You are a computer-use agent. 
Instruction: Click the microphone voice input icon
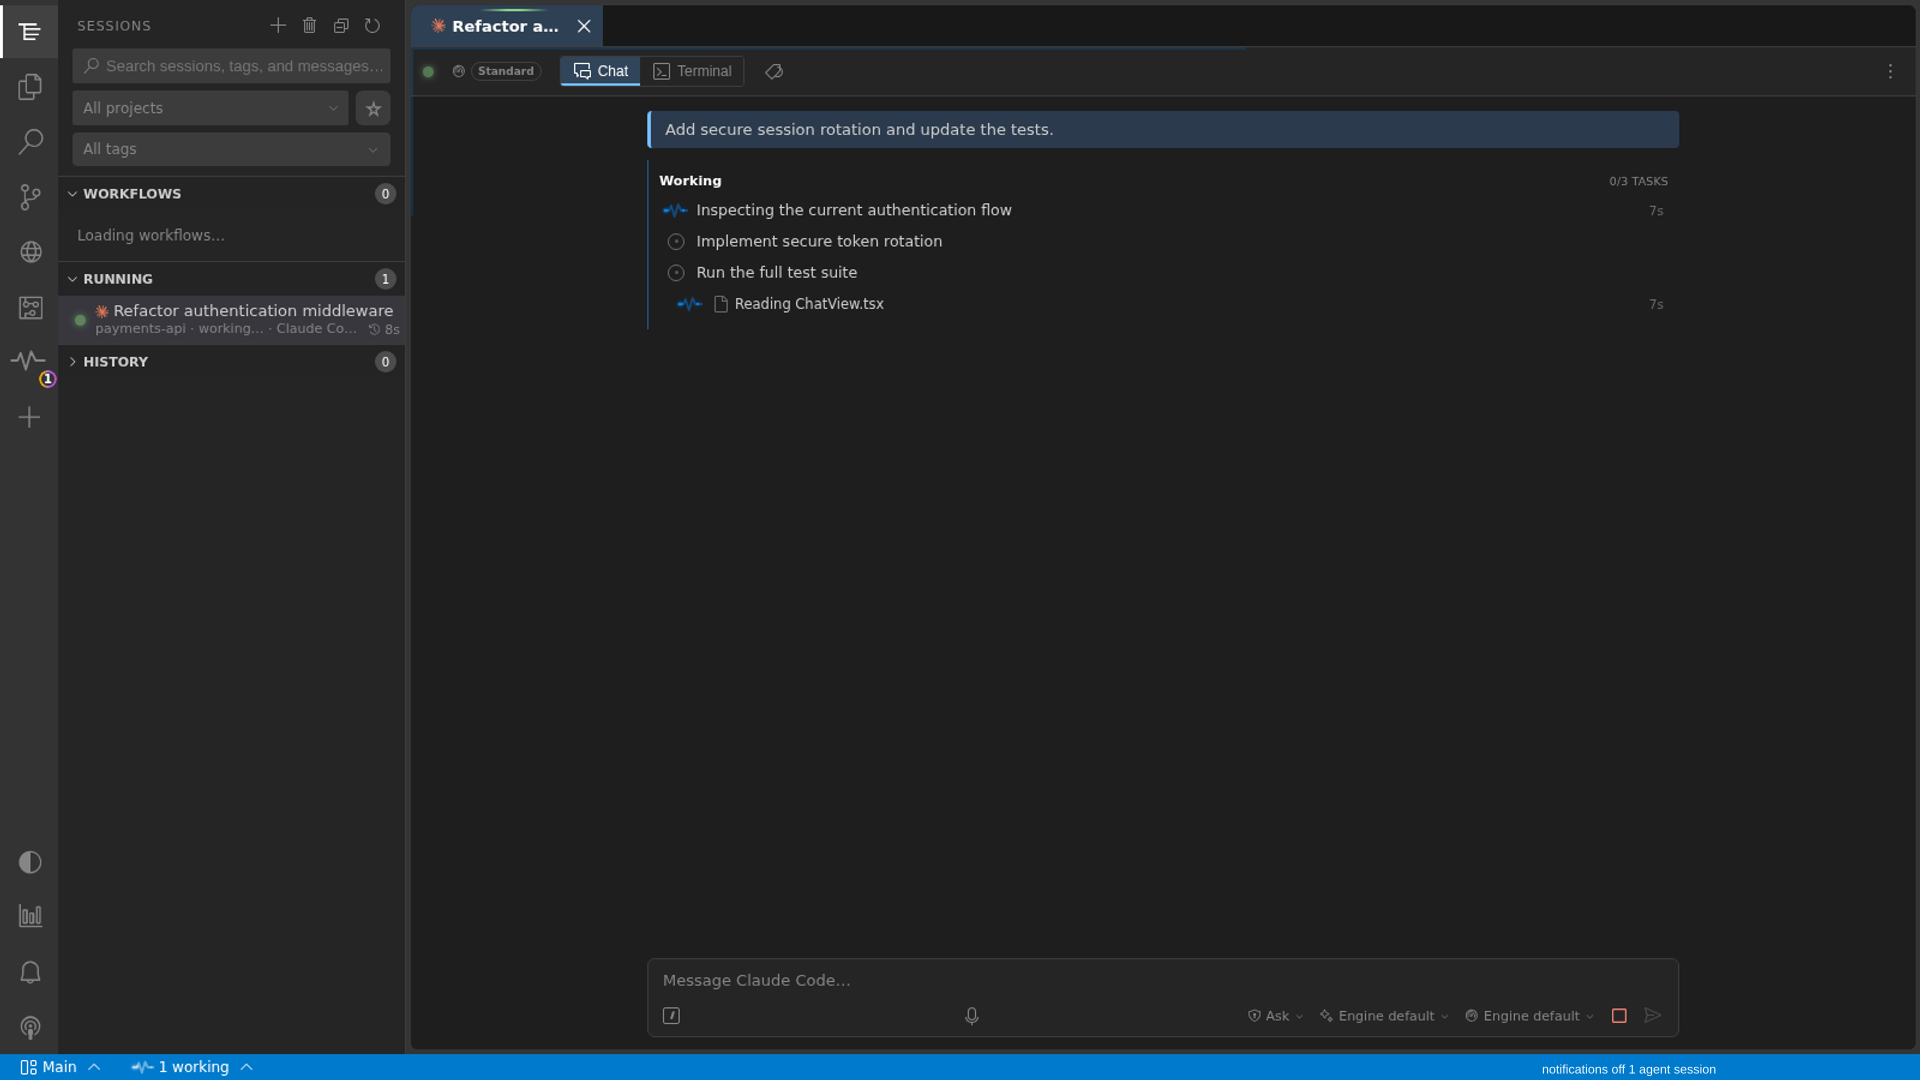click(971, 1016)
